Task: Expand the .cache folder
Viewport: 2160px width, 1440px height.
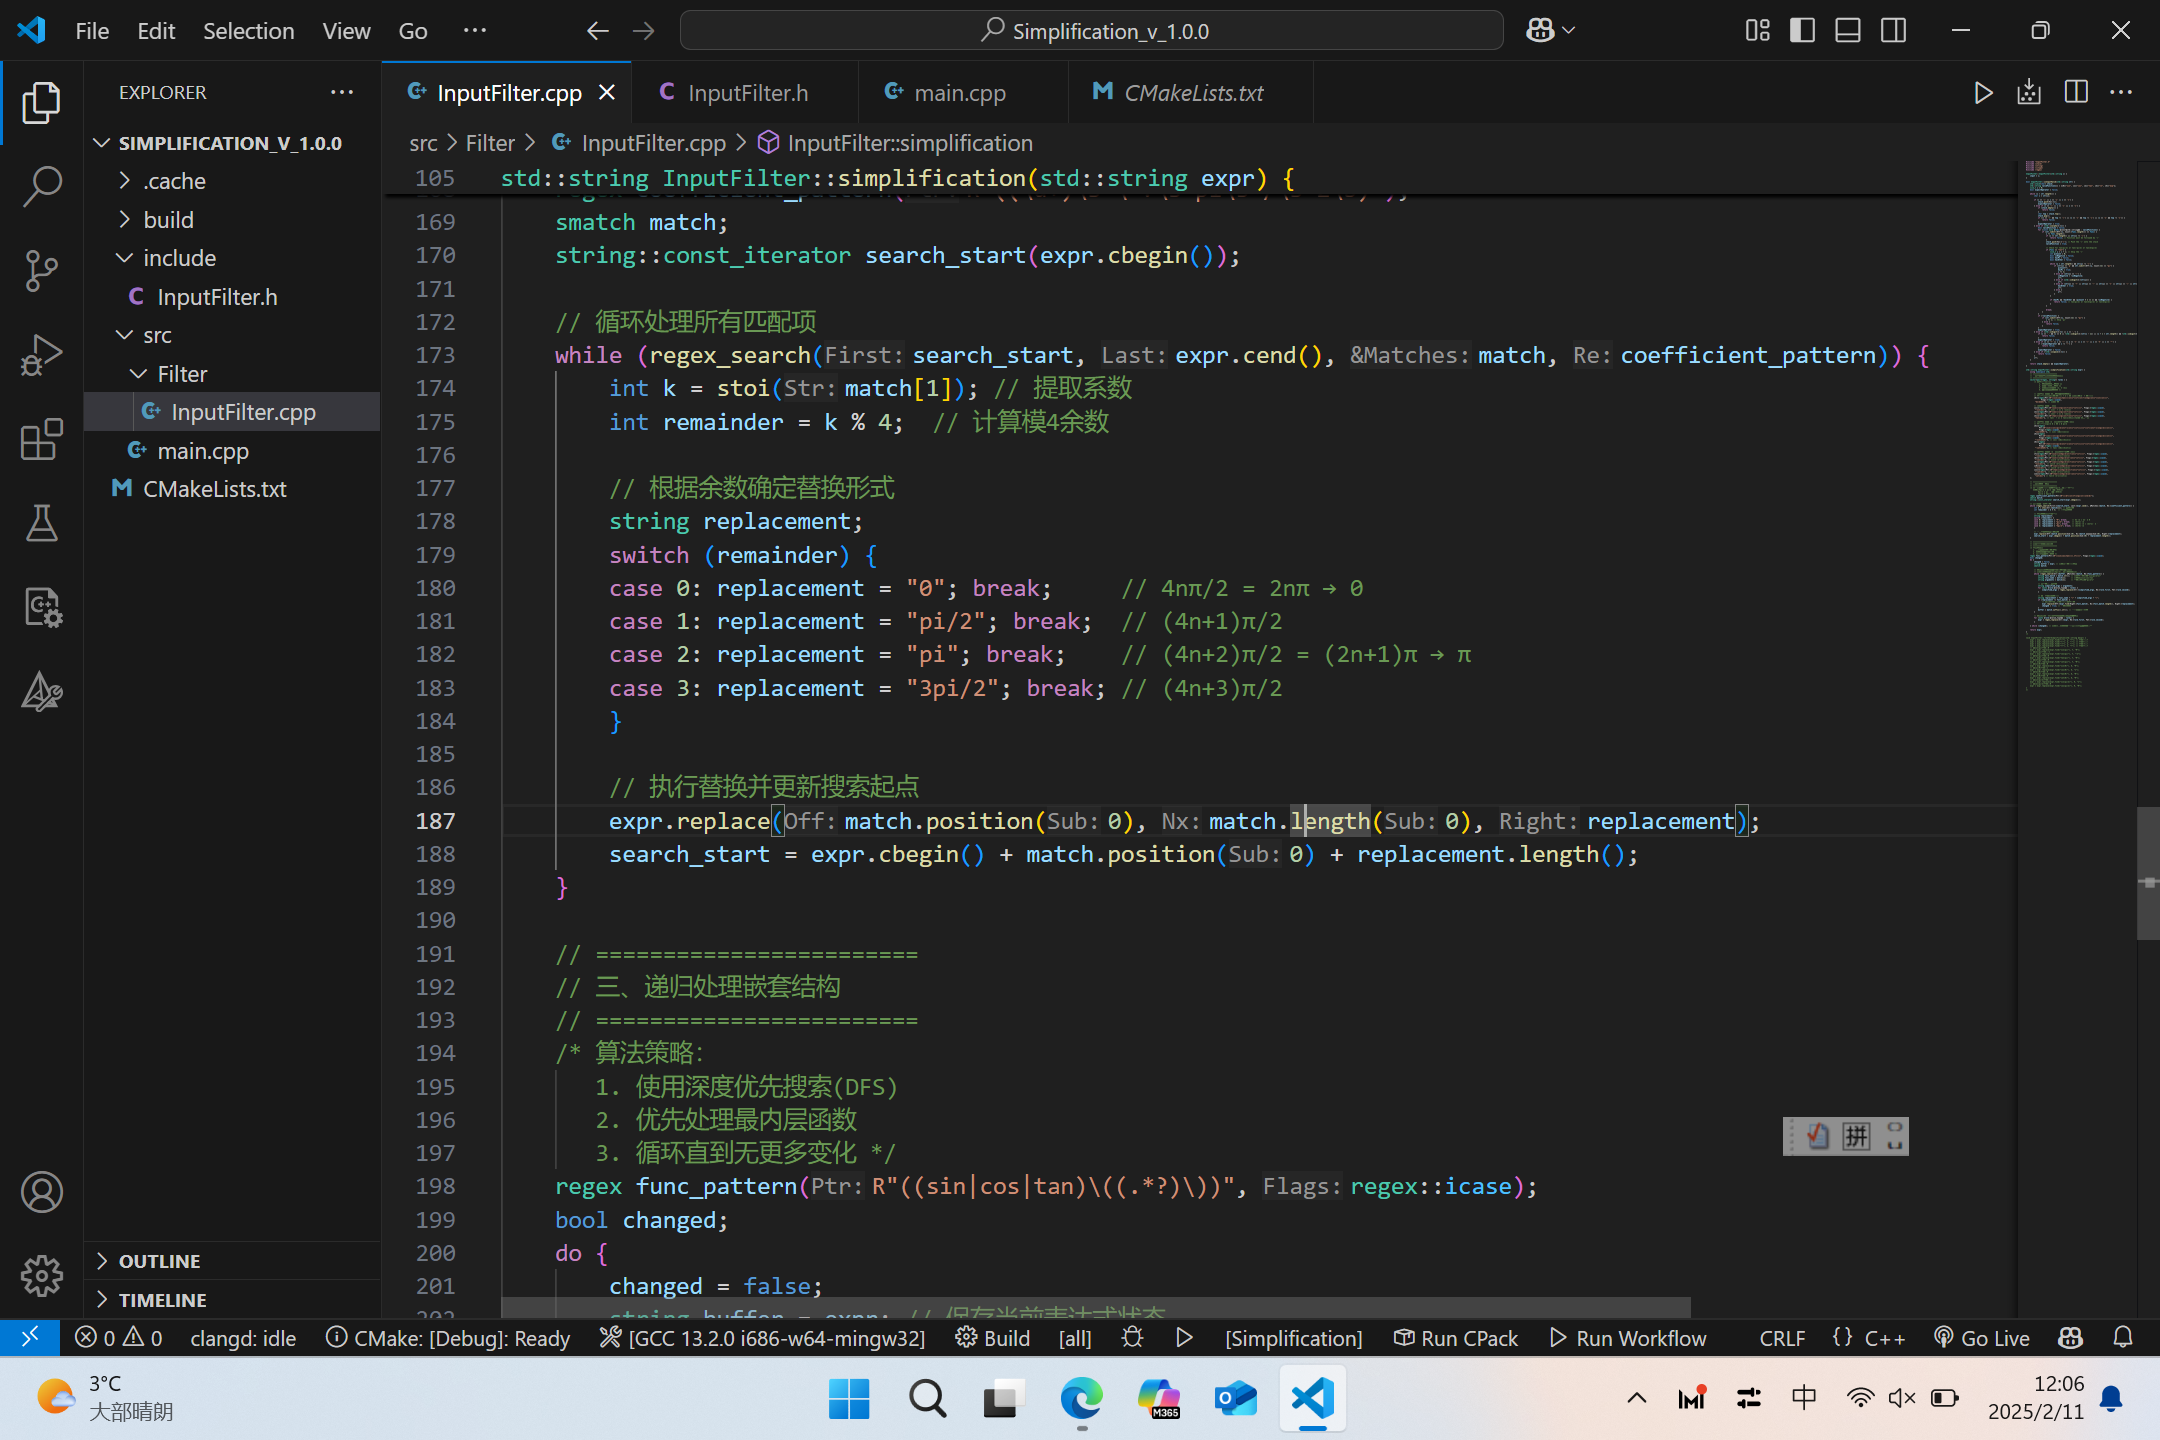Action: point(174,181)
